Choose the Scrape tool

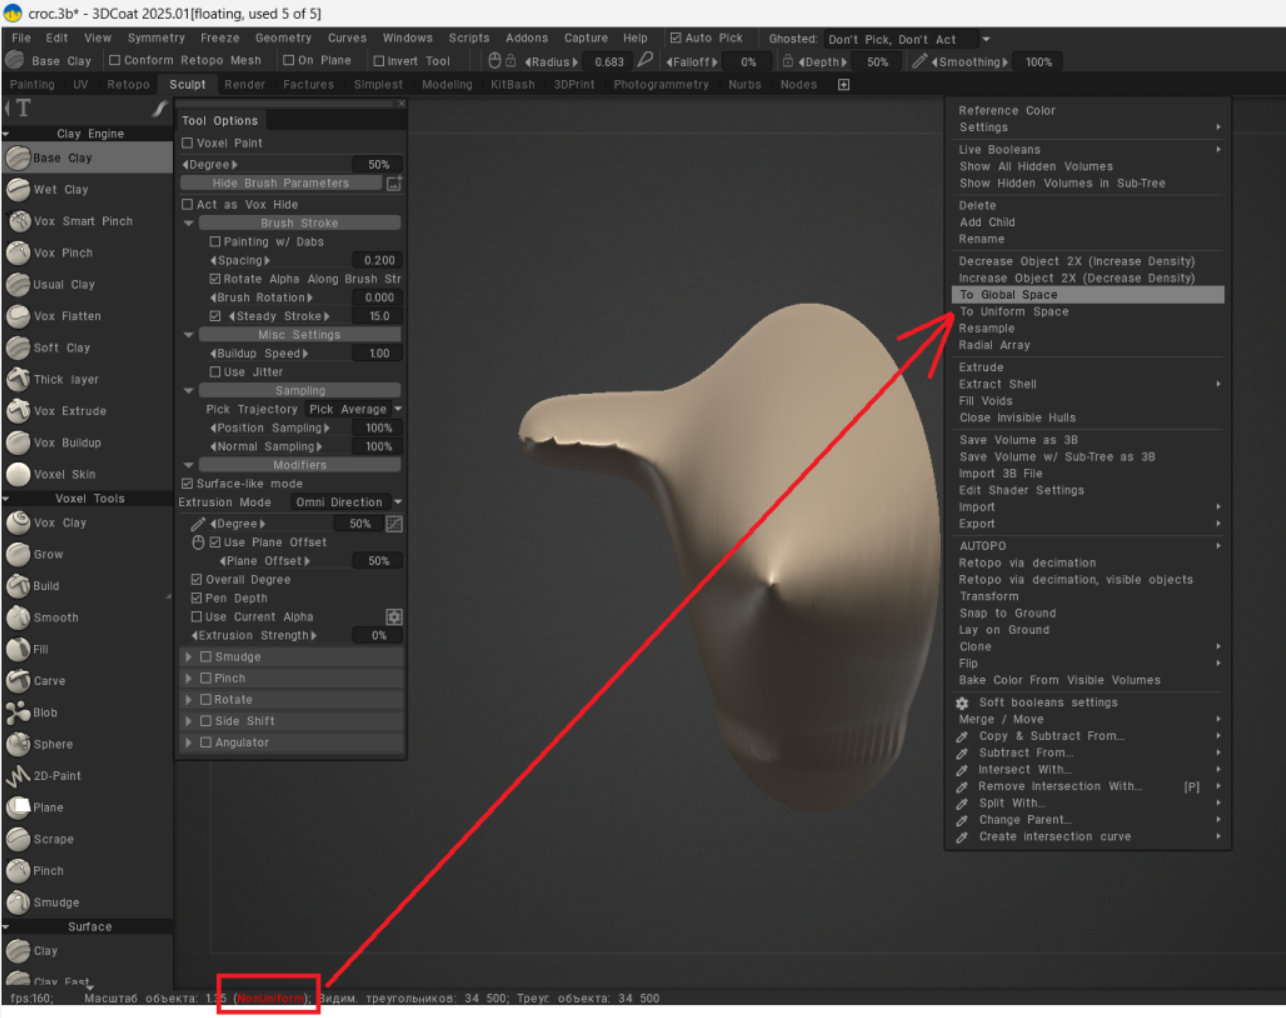click(x=53, y=839)
